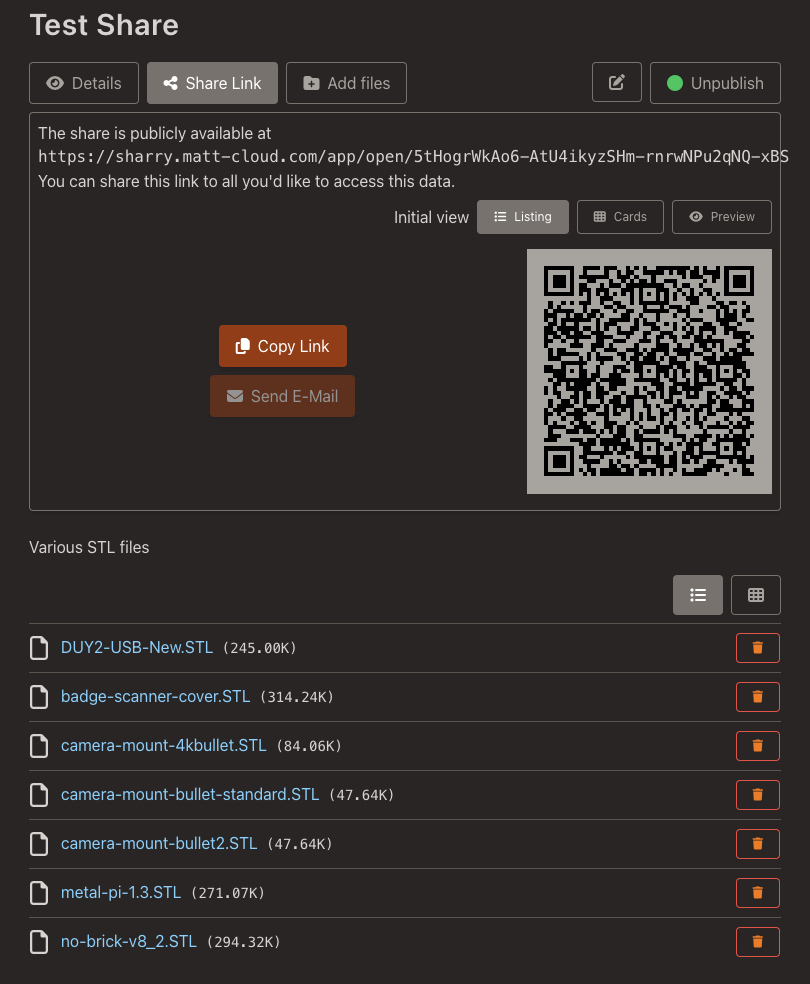This screenshot has height=984, width=810.
Task: Click the Send E-Mail button
Action: pyautogui.click(x=282, y=396)
